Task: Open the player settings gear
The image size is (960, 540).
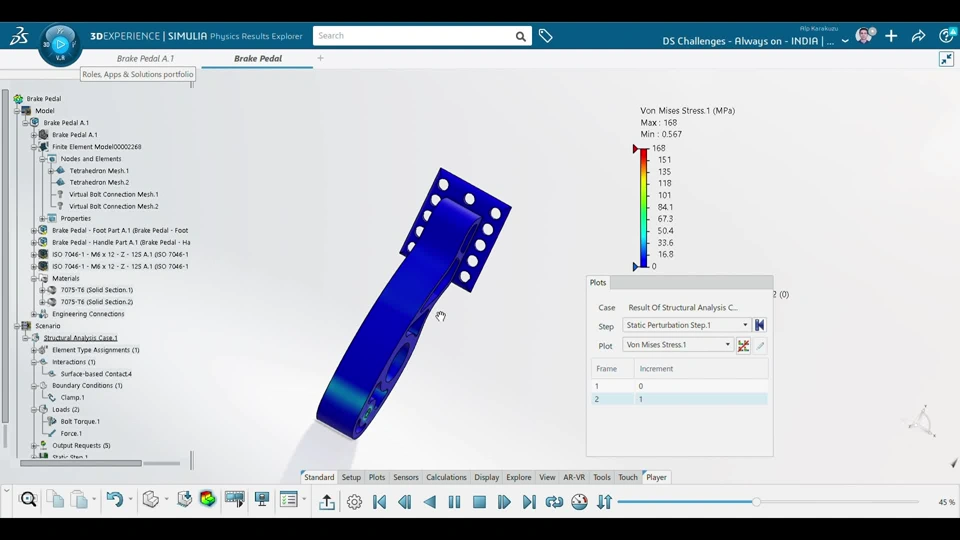Action: [354, 502]
